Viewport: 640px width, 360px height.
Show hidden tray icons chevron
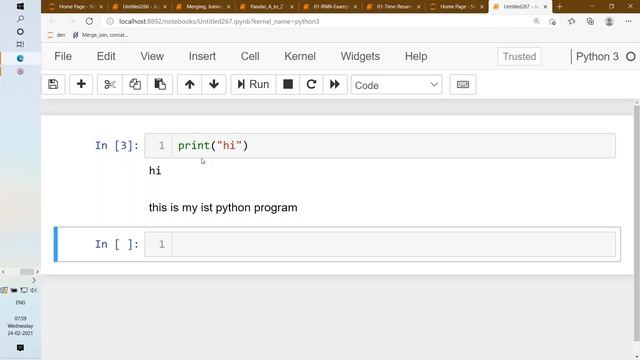coord(34,280)
